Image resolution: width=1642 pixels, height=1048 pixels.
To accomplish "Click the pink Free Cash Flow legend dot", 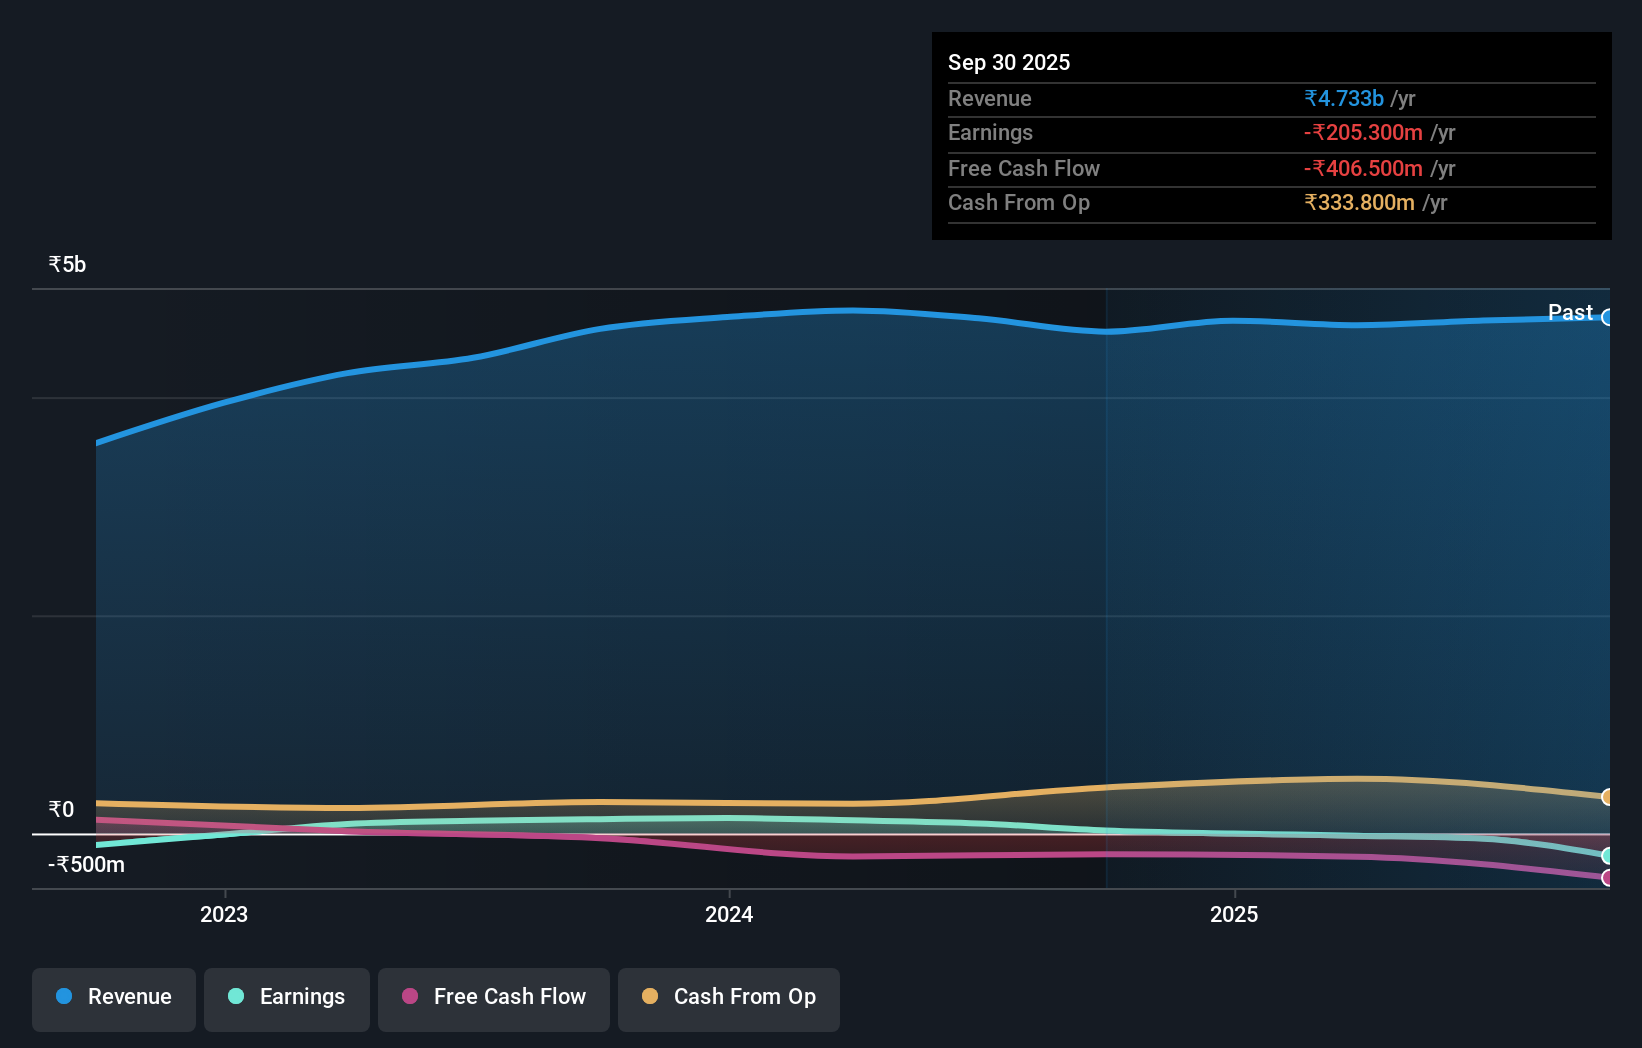I will pos(410,997).
